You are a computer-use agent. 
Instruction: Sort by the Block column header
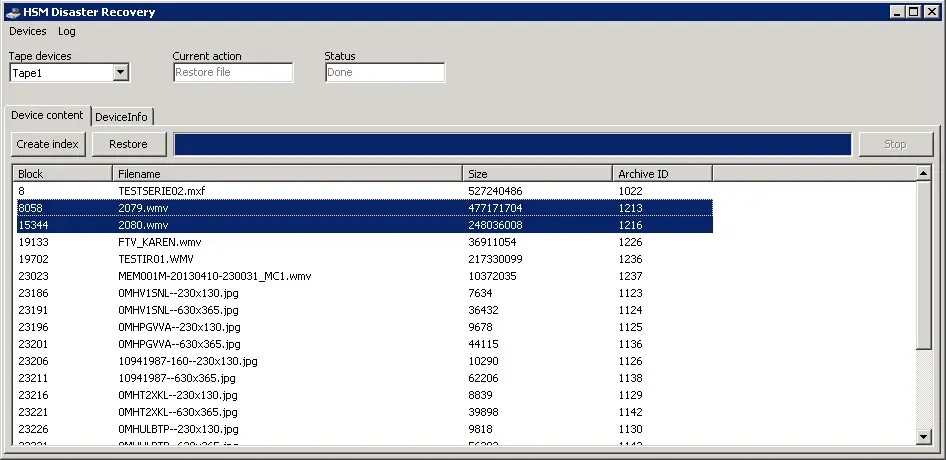[x=62, y=174]
